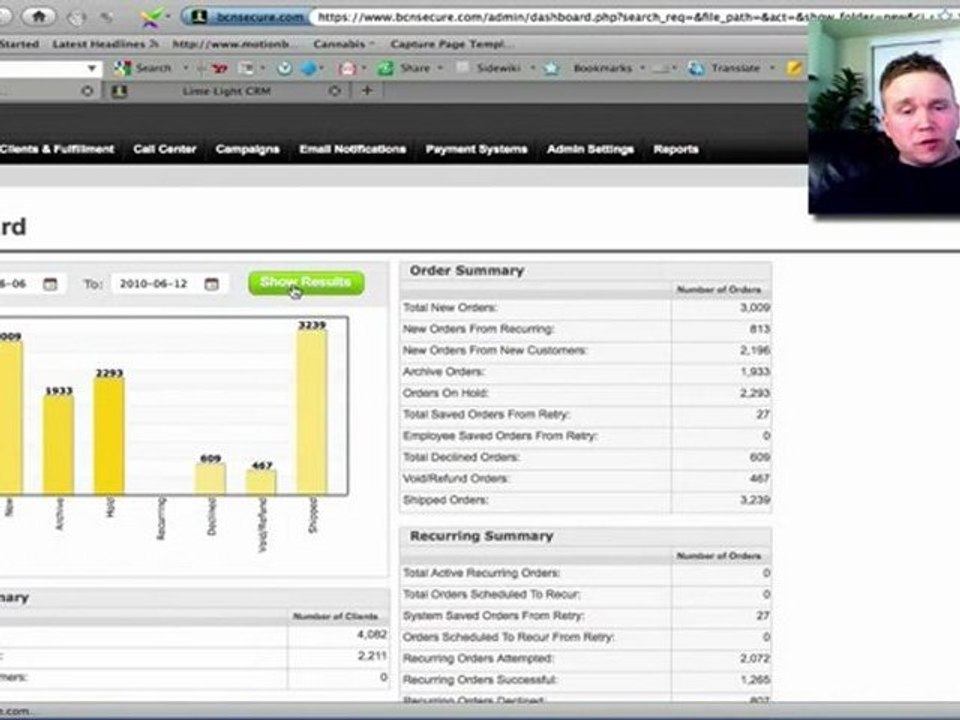Select the Total Saved Orders From Retry row

[x=586, y=415]
